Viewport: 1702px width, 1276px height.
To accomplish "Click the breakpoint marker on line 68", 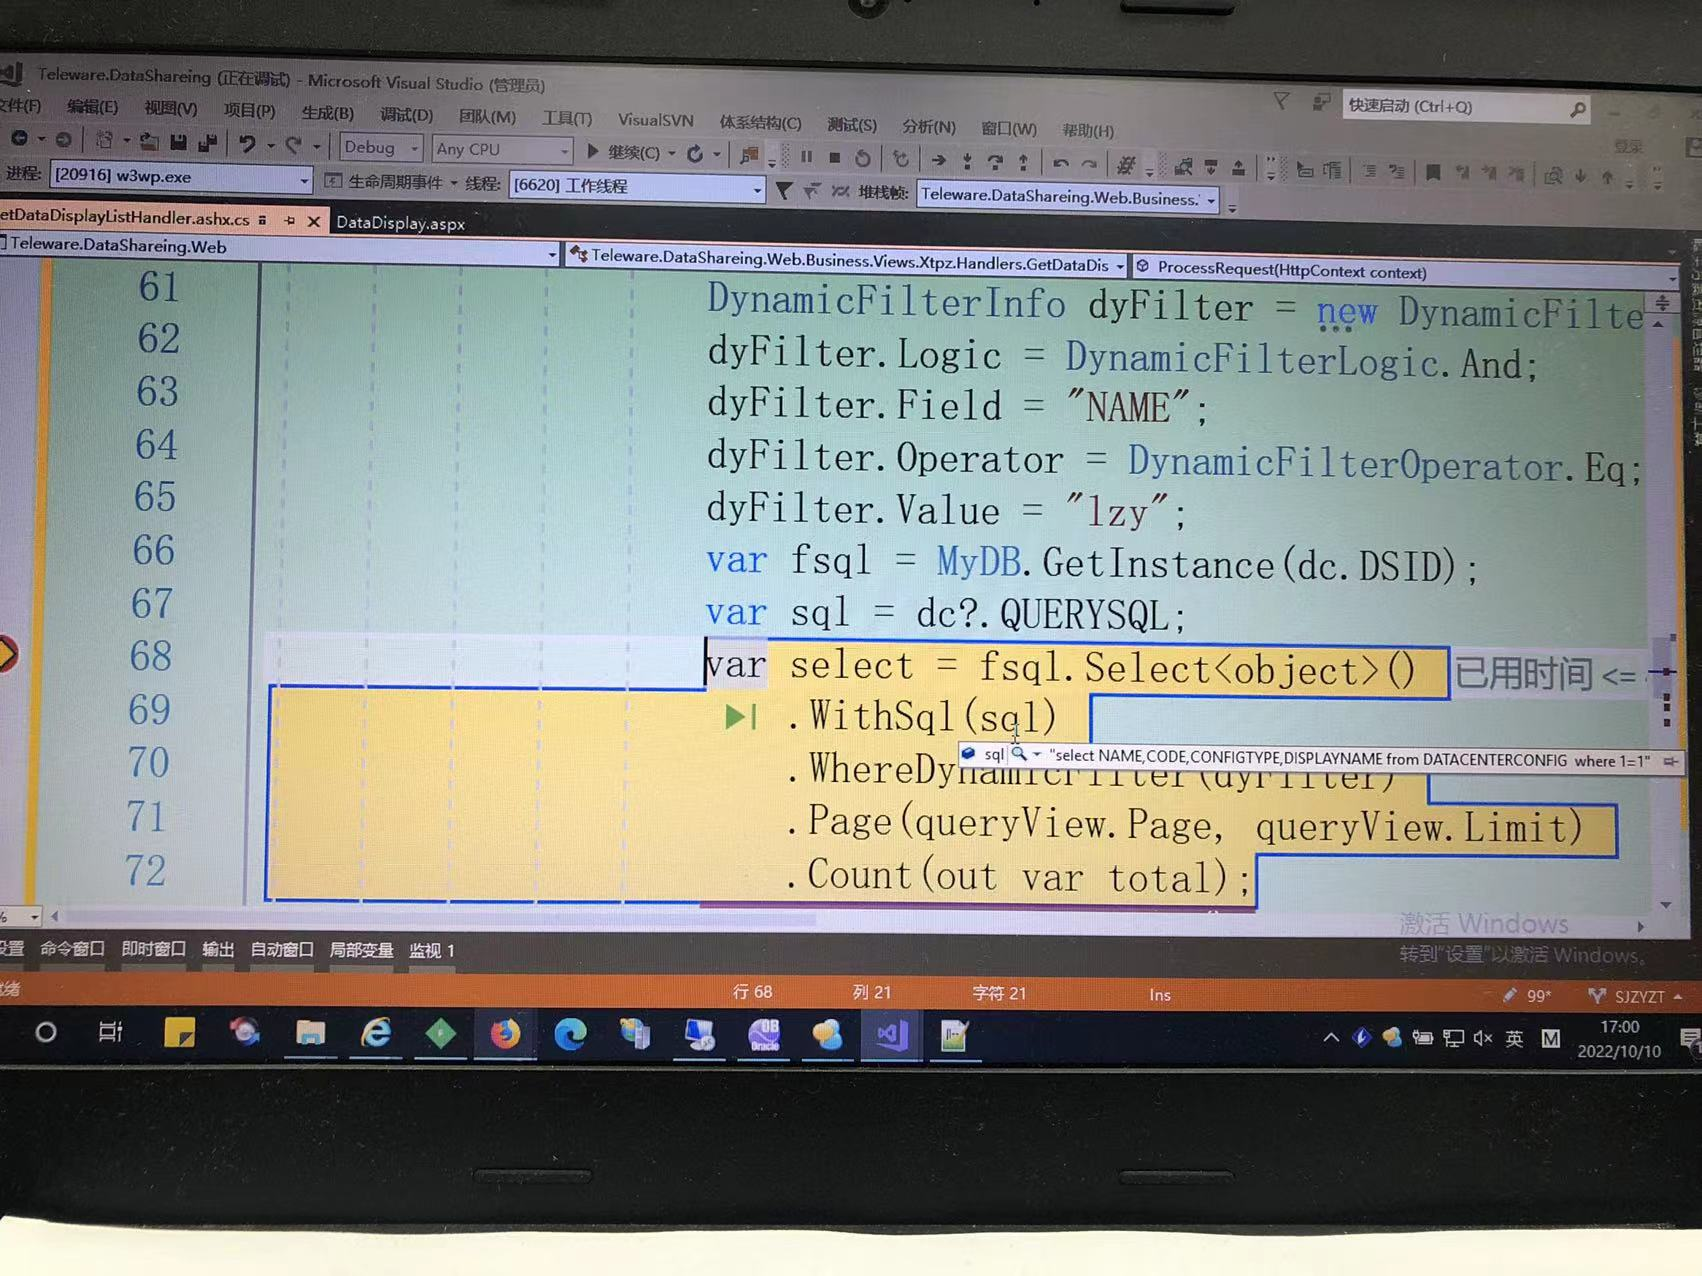I will 6,654.
